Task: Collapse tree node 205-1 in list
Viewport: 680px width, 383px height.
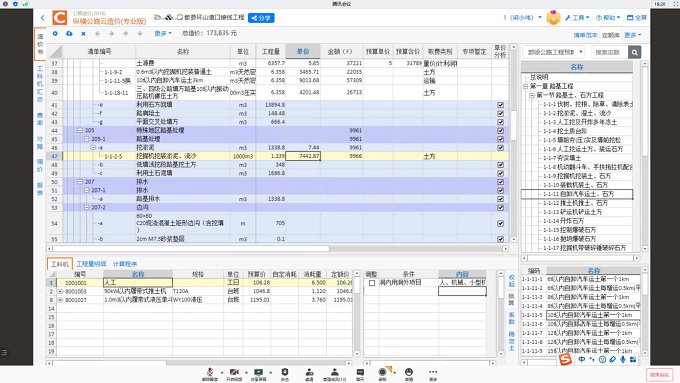Action: (x=86, y=139)
